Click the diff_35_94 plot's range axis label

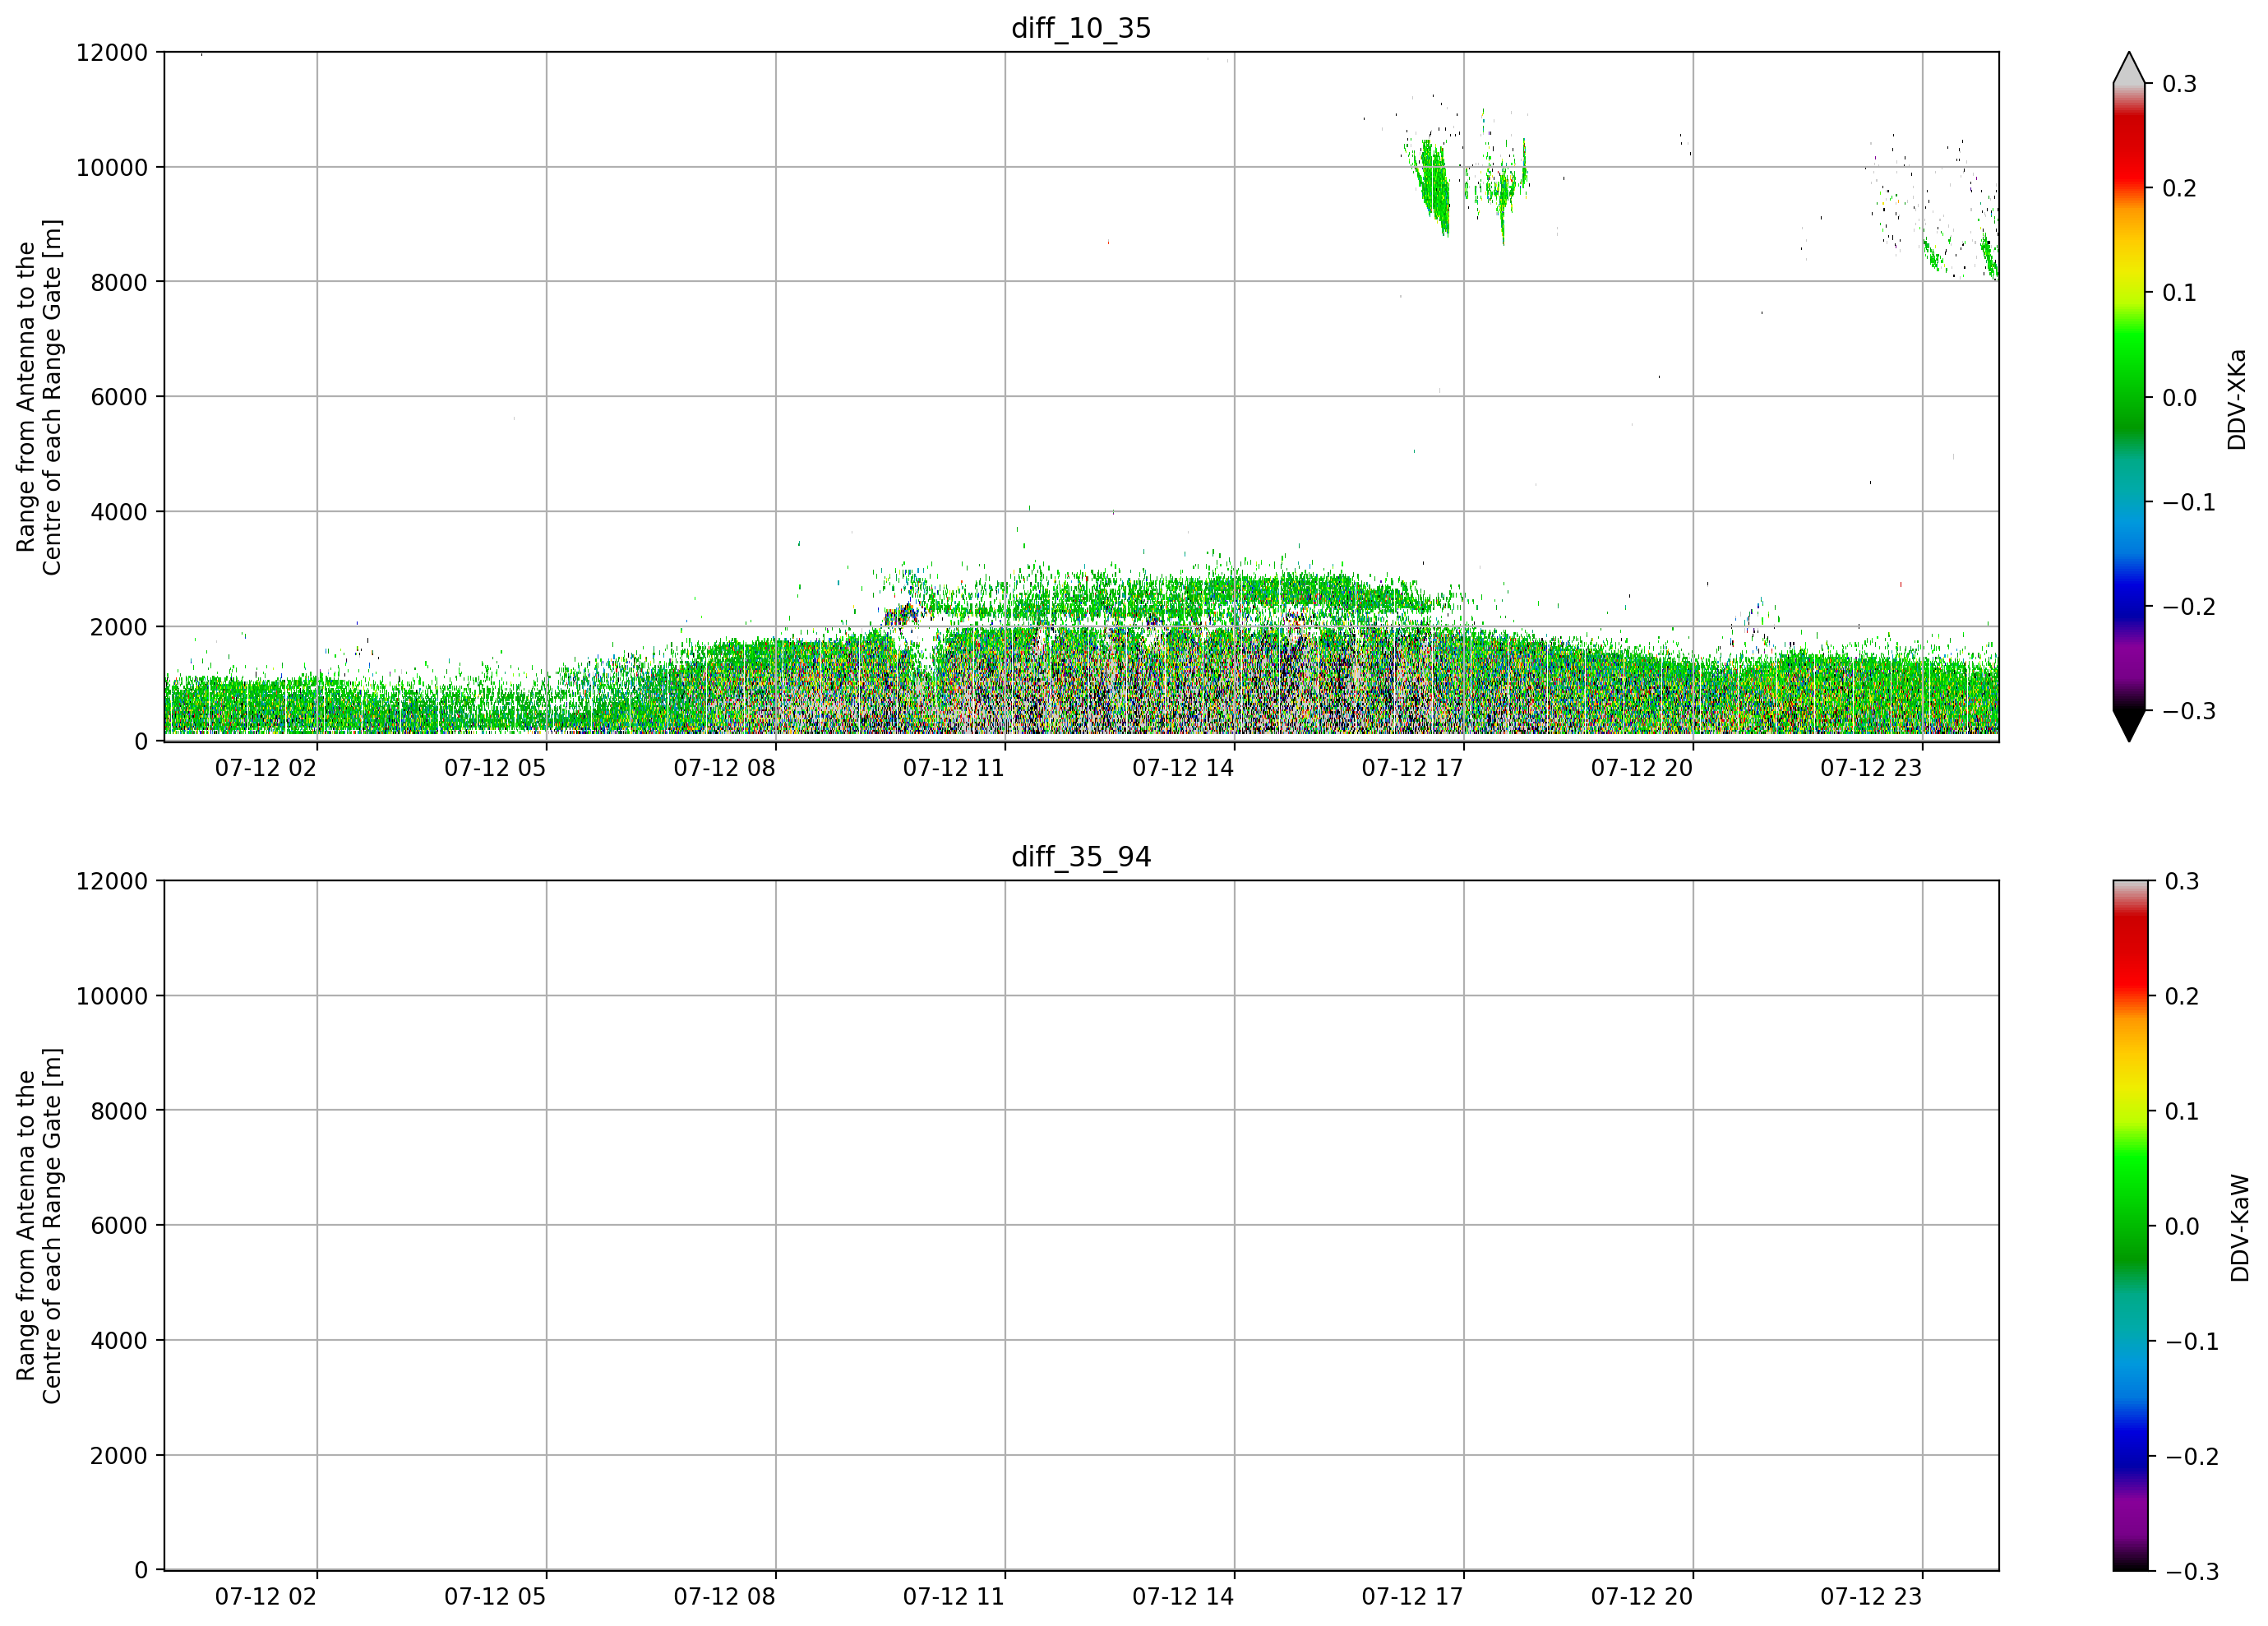pyautogui.click(x=39, y=1226)
